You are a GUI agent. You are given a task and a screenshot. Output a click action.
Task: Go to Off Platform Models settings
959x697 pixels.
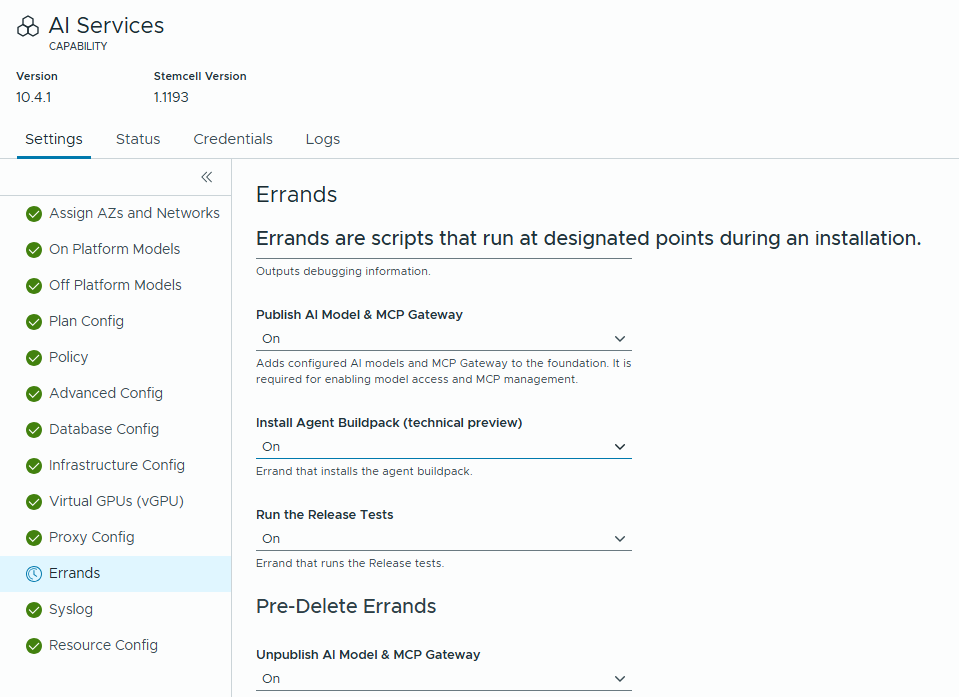(116, 286)
